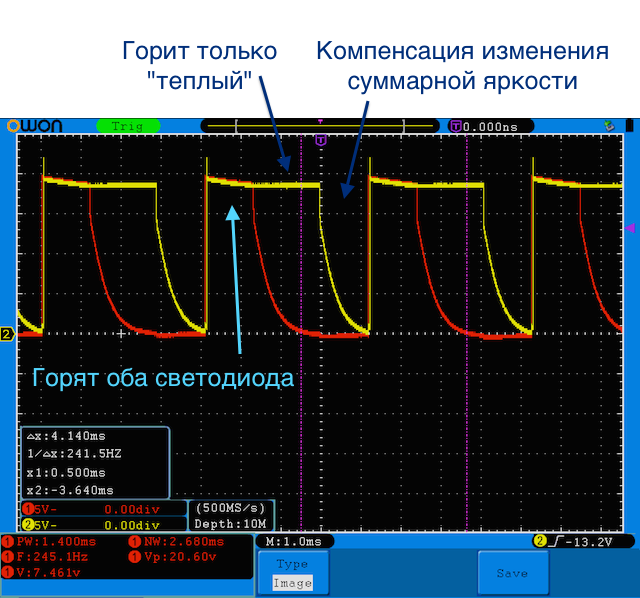Select the Δx:4.140ms cursor readout
The image size is (640, 598).
point(66,436)
